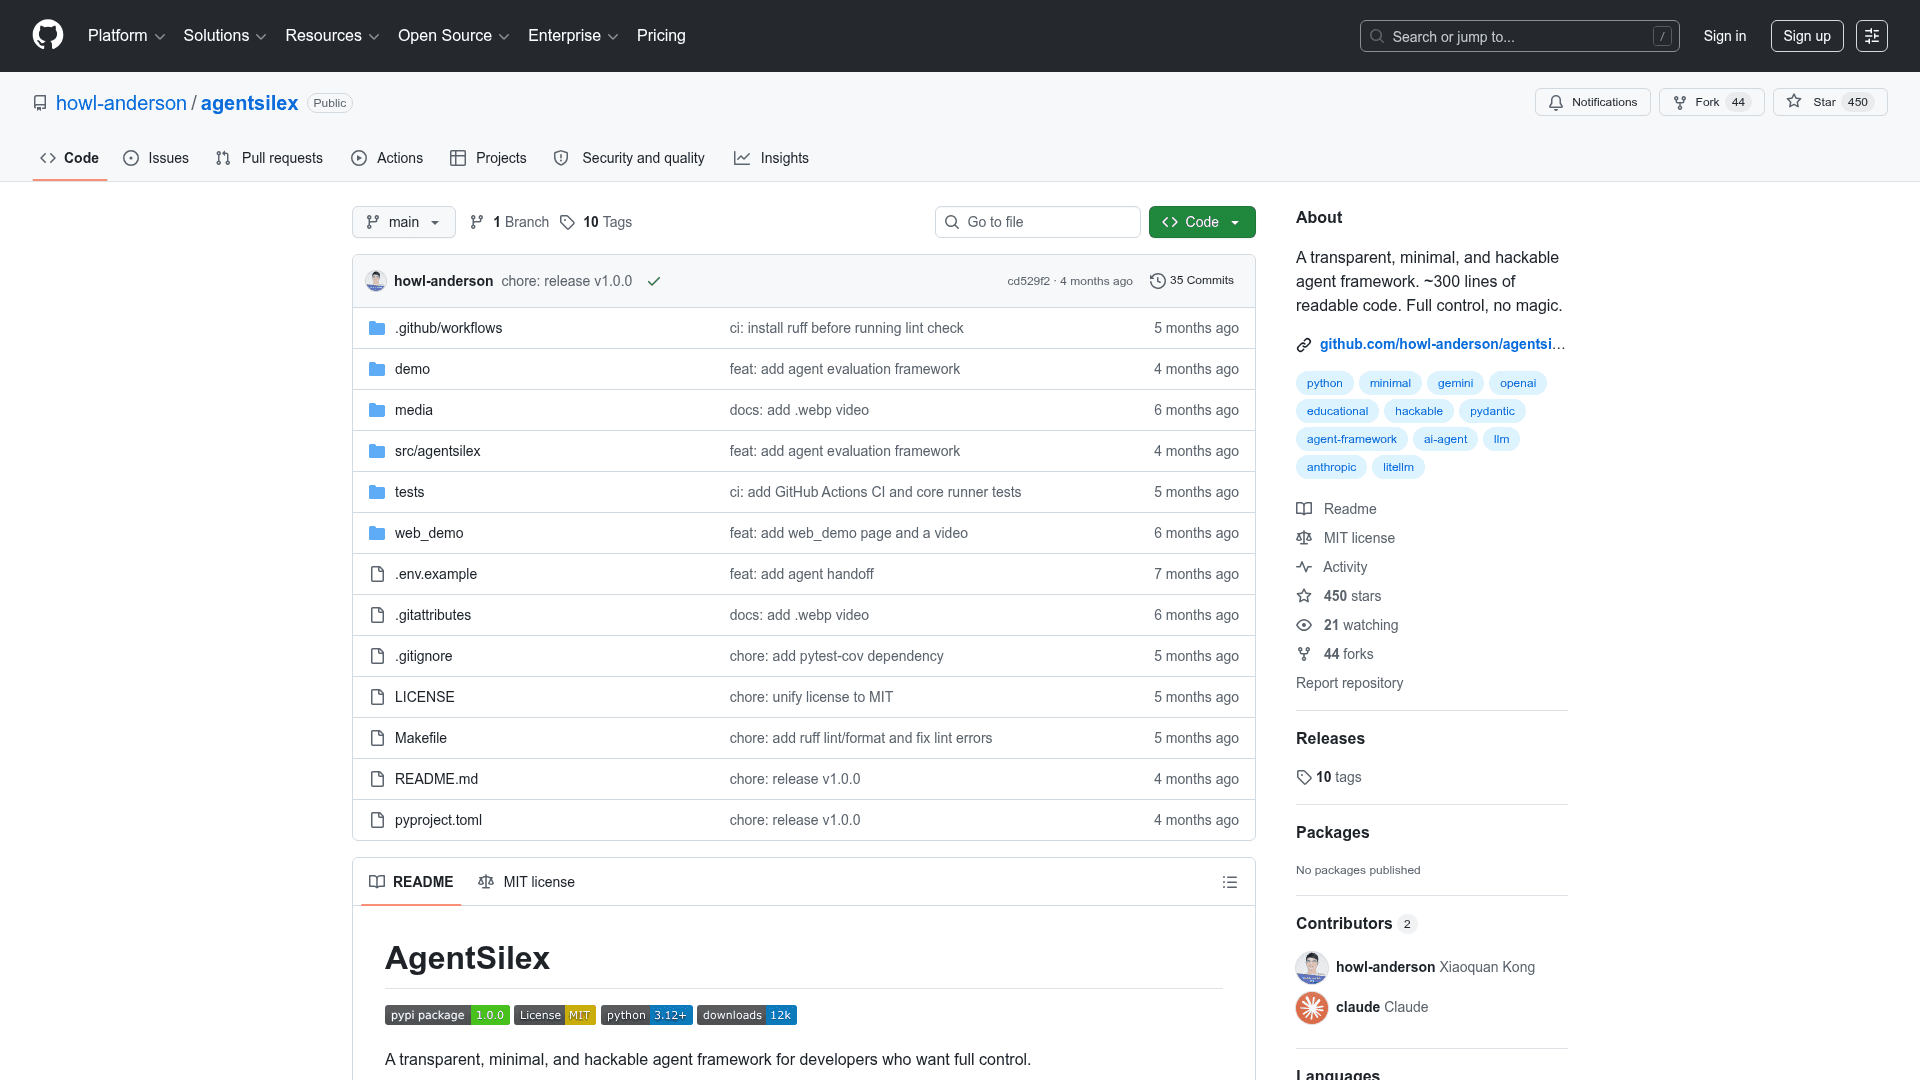Click the License MIT badge

click(x=555, y=1015)
